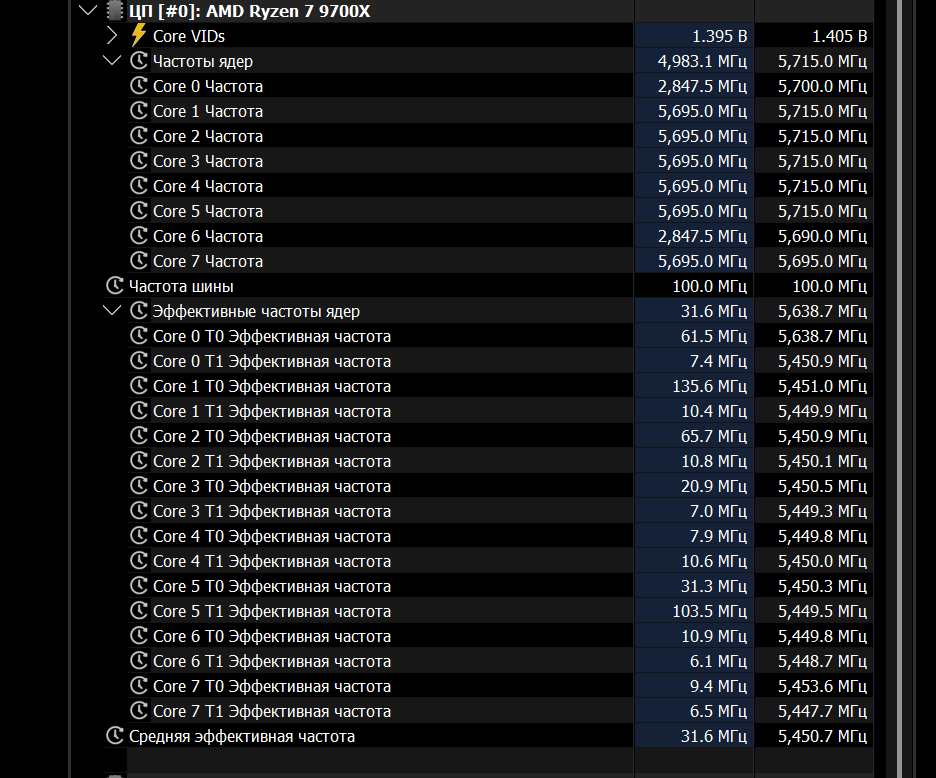Click the clock icon of Core 2 Частота

tap(138, 136)
